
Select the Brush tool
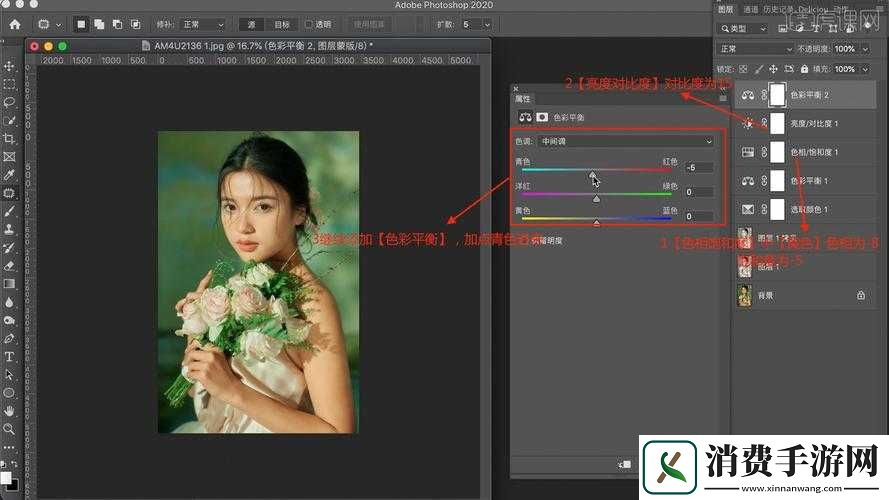[x=10, y=211]
